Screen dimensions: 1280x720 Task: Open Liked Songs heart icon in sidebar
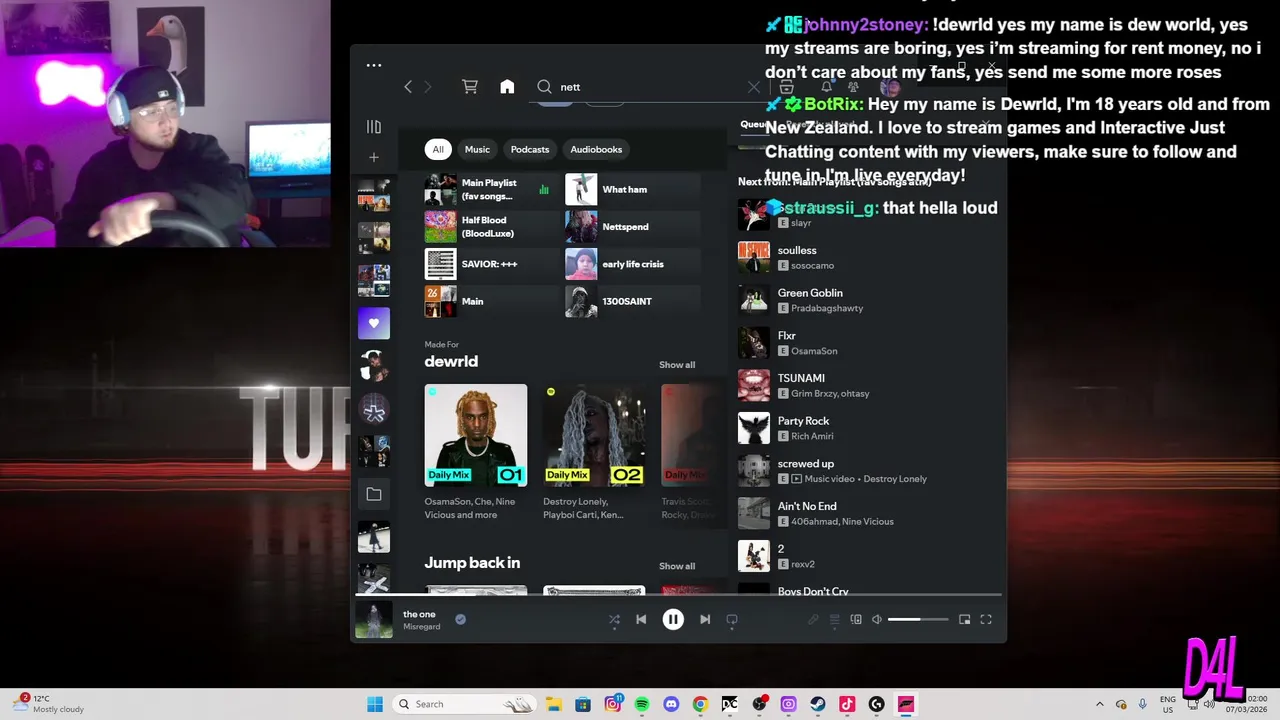374,323
